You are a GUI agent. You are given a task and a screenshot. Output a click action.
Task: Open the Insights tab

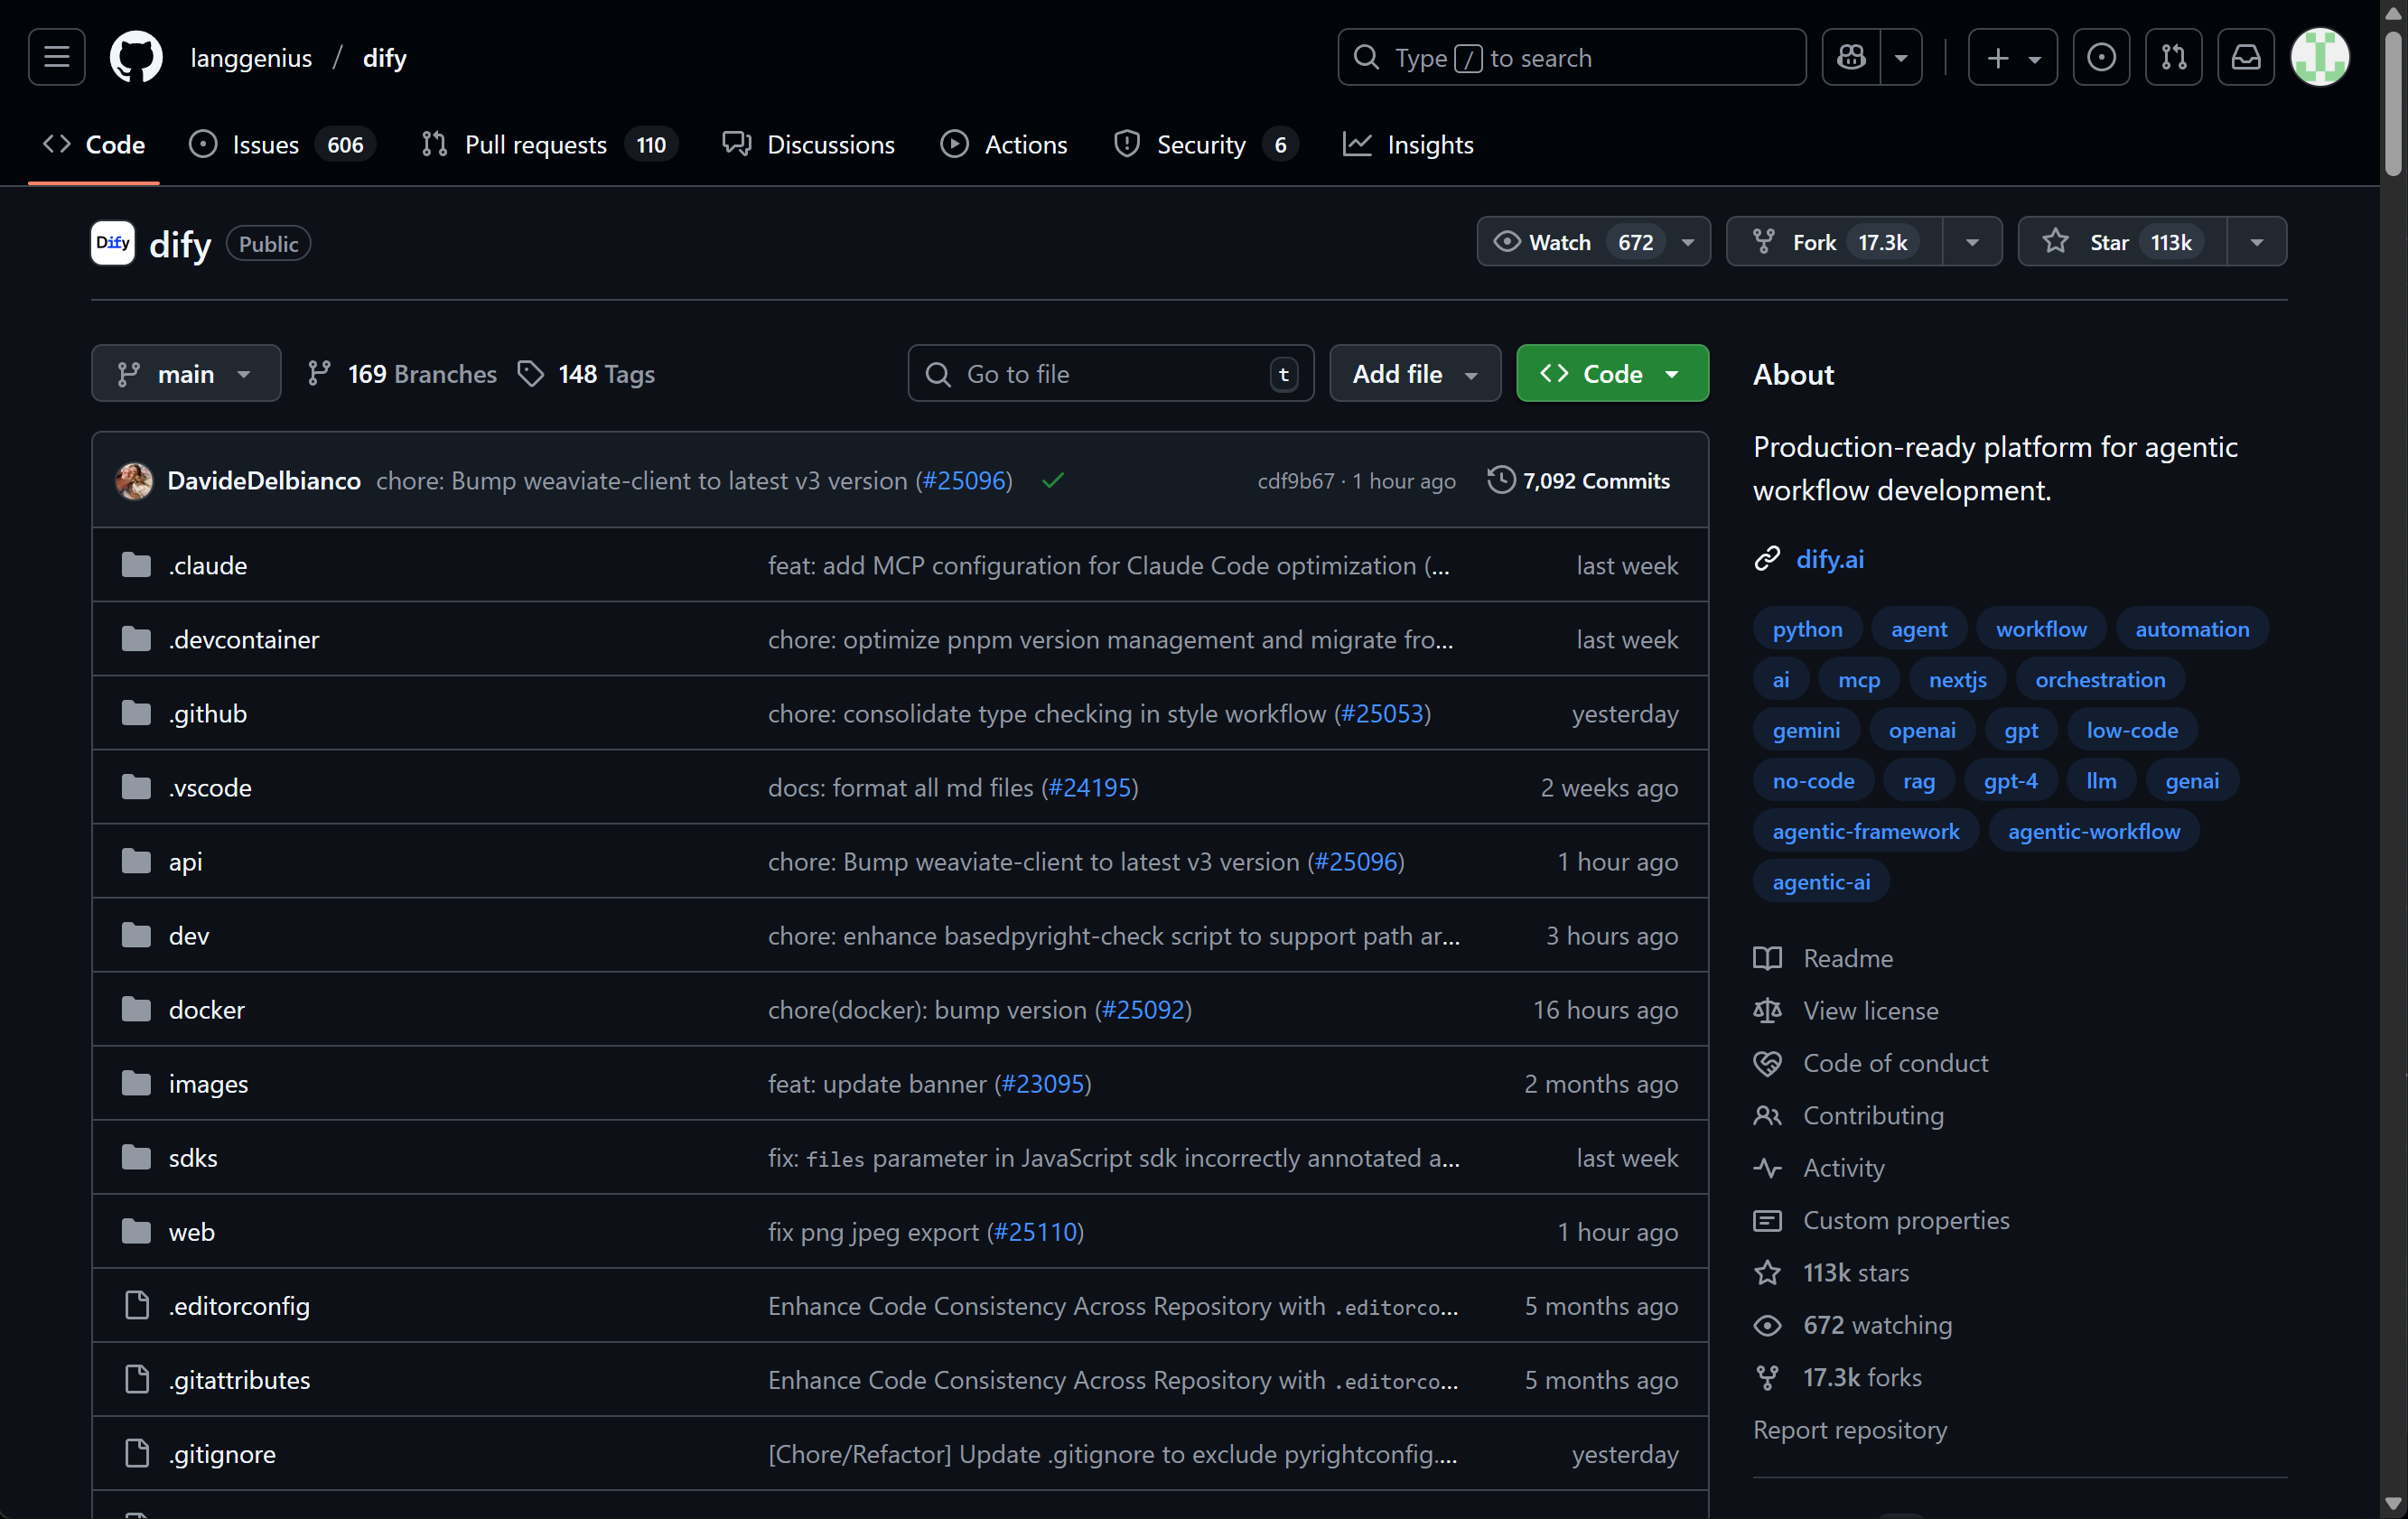click(x=1408, y=145)
